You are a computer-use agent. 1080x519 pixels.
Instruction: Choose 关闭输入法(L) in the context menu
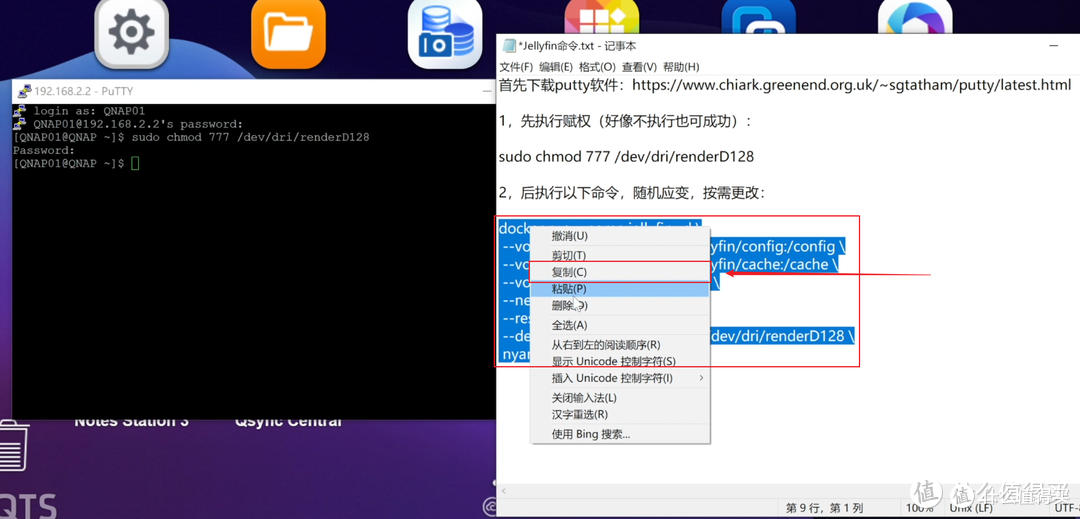620,398
